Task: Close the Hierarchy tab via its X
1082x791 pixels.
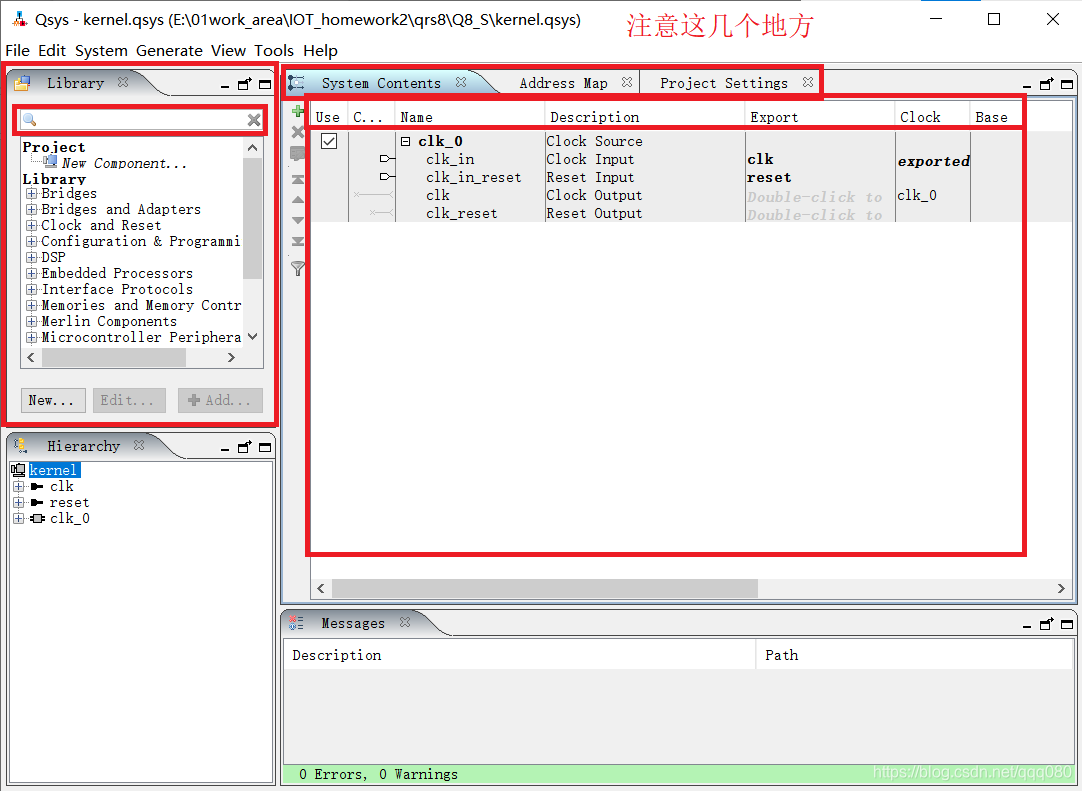Action: [x=139, y=445]
